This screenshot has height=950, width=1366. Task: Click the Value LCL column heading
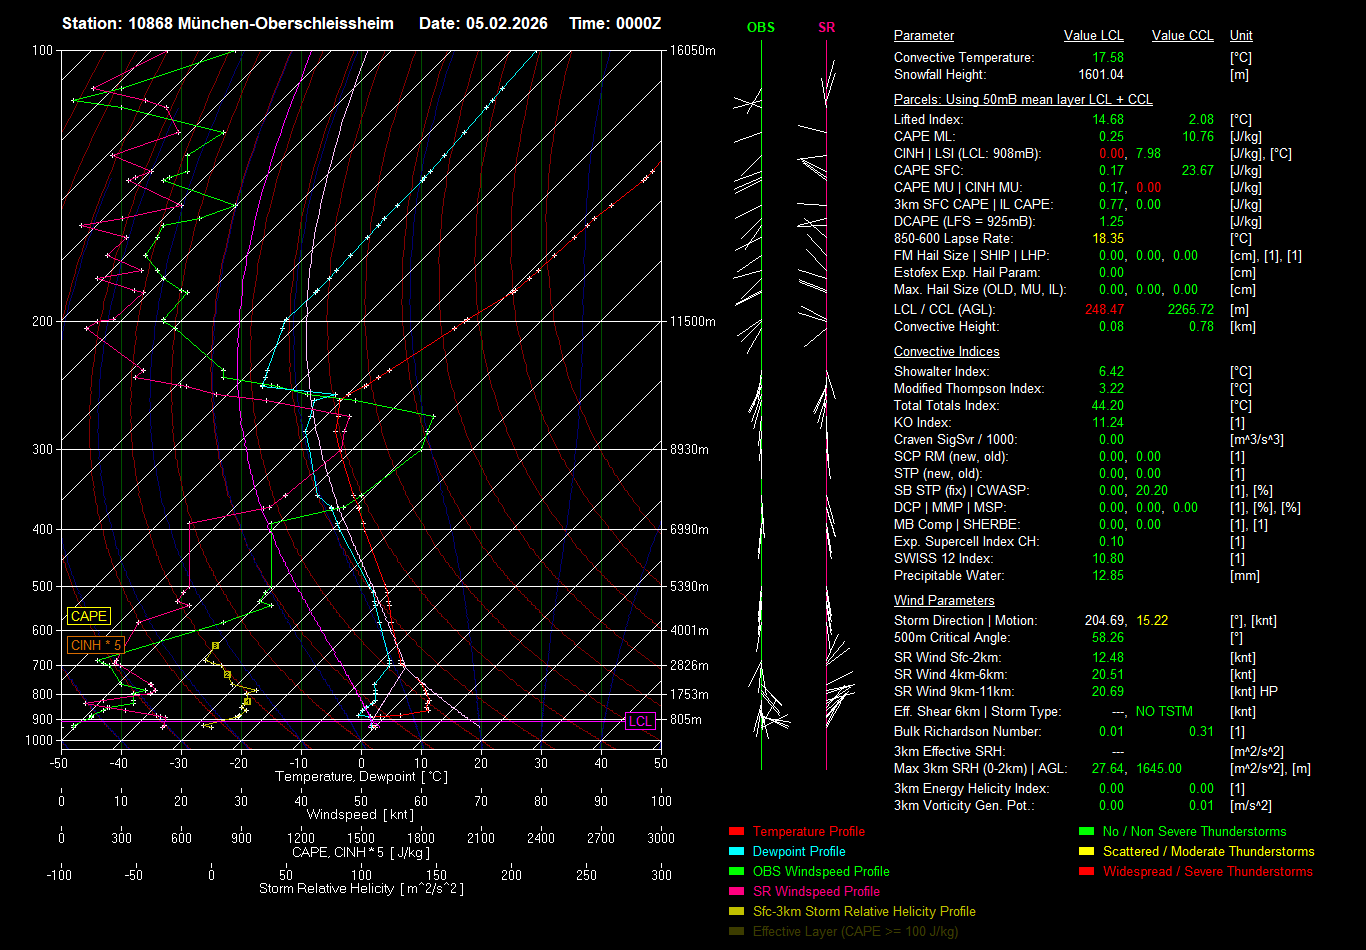point(1094,36)
